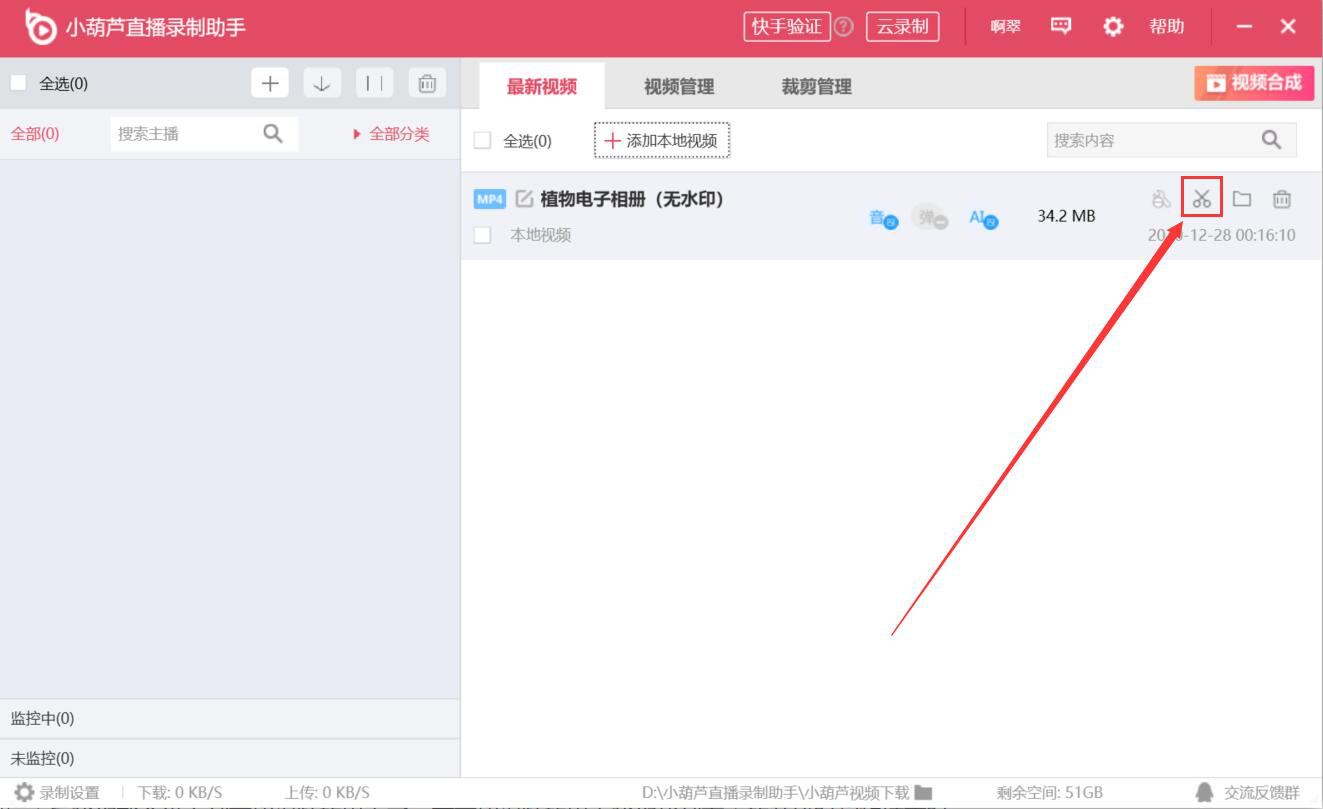Click the scissors cut icon on the video row
The width and height of the screenshot is (1323, 809).
click(x=1201, y=199)
